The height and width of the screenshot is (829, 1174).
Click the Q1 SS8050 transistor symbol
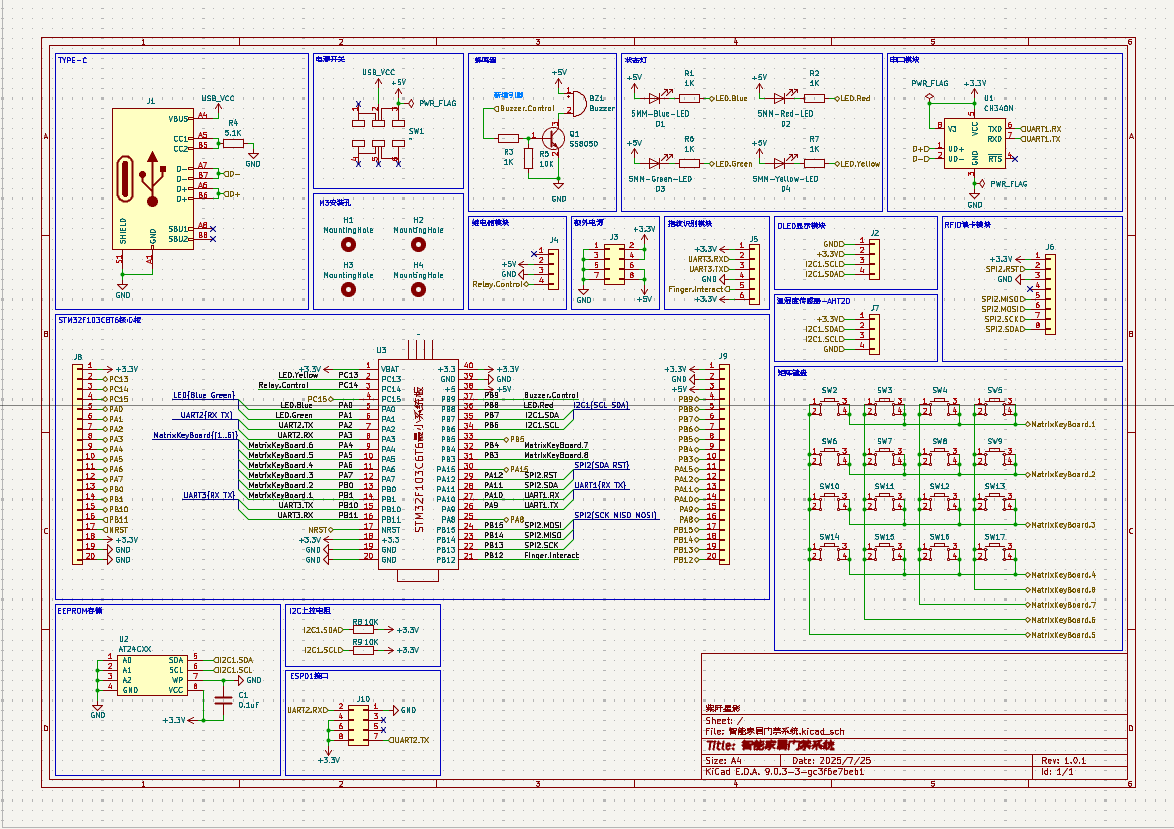552,138
